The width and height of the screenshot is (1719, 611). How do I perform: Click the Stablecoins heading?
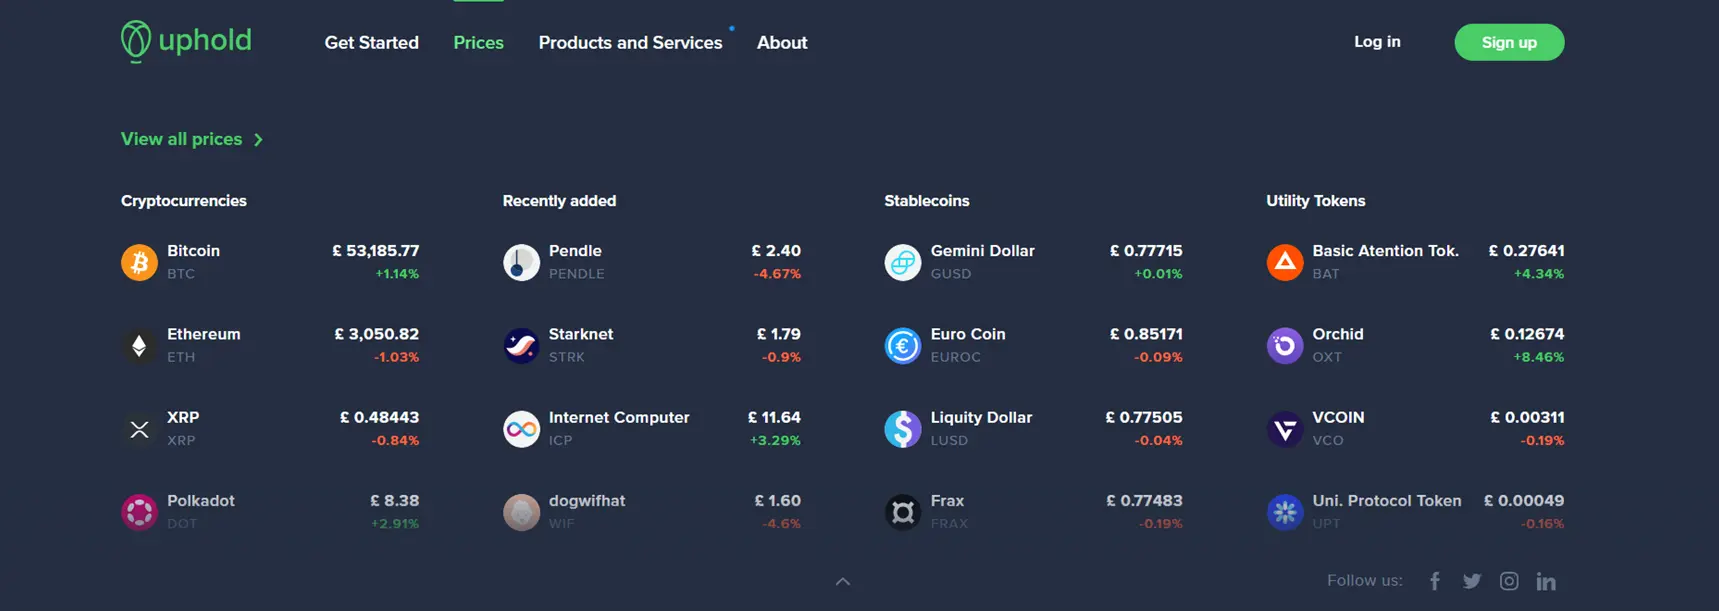point(927,201)
